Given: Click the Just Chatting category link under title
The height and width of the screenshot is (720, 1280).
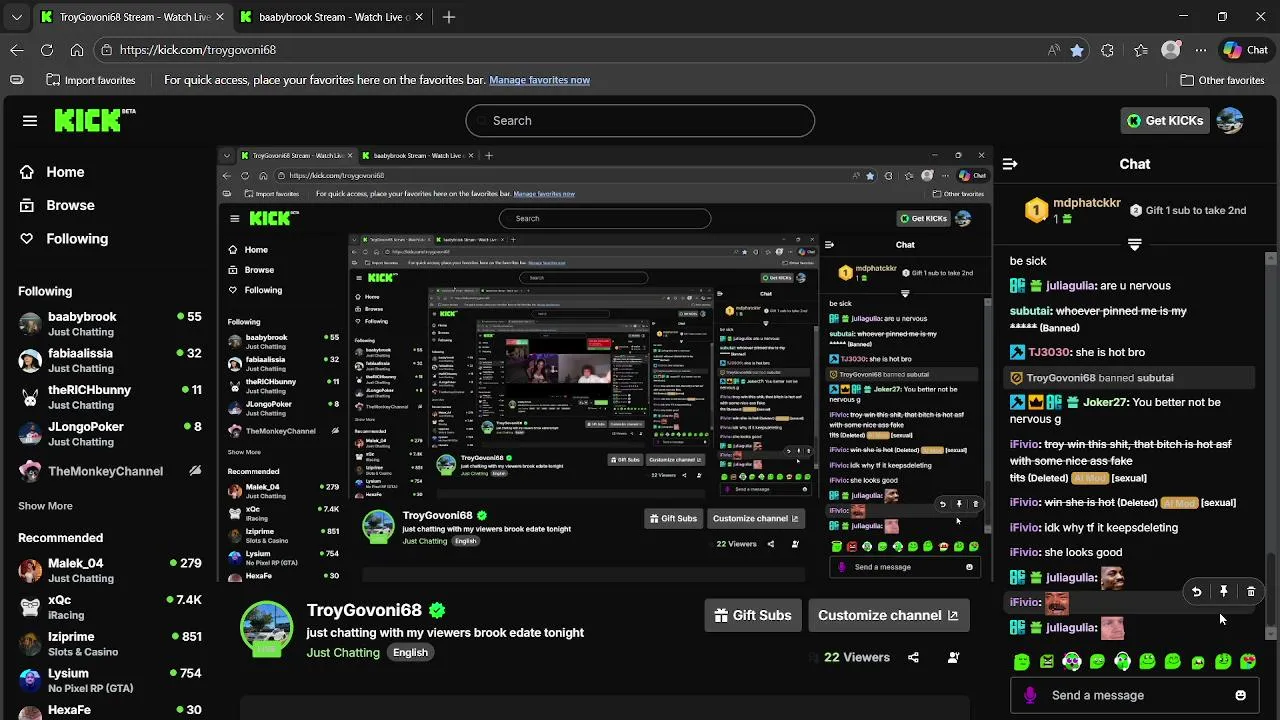Looking at the screenshot, I should [x=343, y=652].
